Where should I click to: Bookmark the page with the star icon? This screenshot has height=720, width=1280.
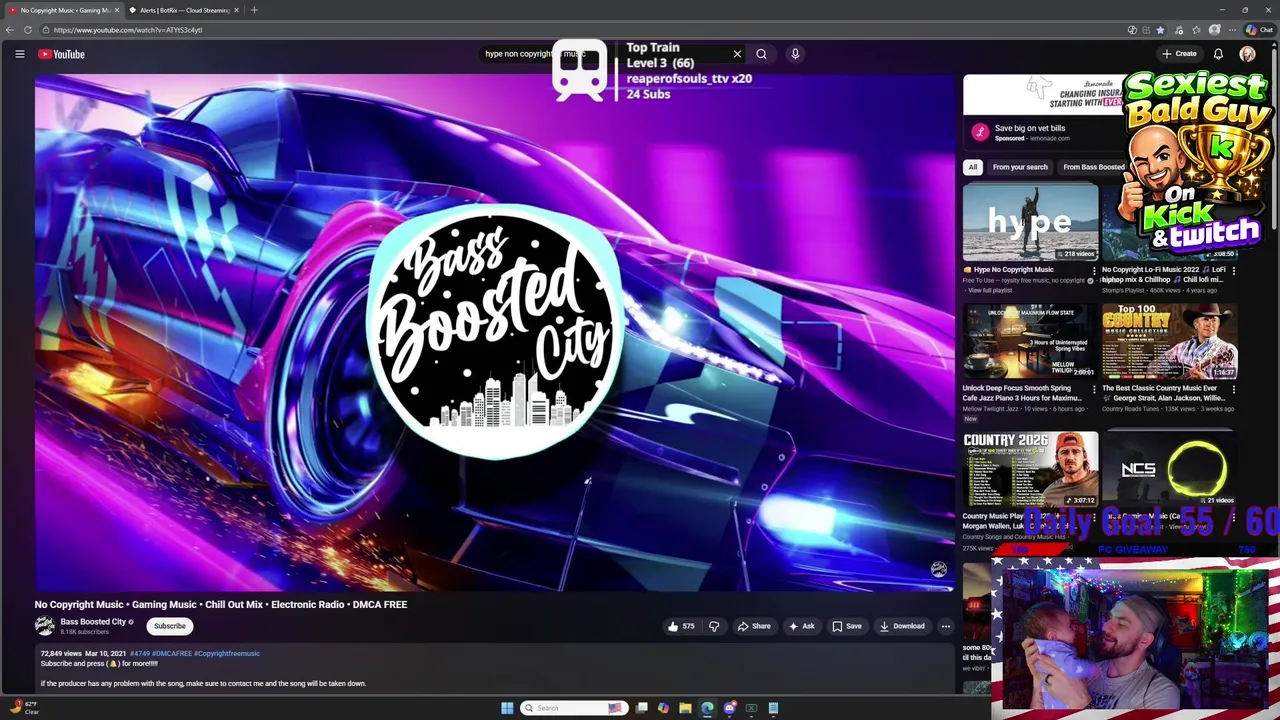pos(1160,30)
